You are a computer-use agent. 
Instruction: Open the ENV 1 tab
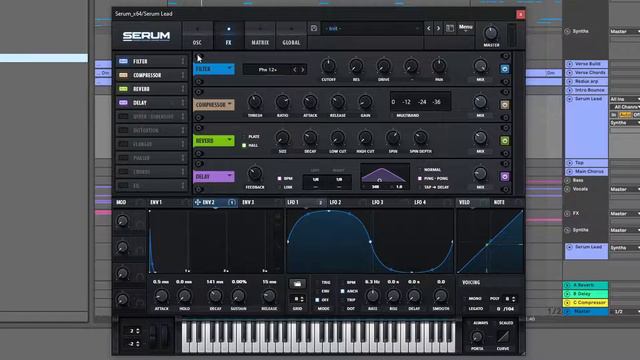[156, 202]
